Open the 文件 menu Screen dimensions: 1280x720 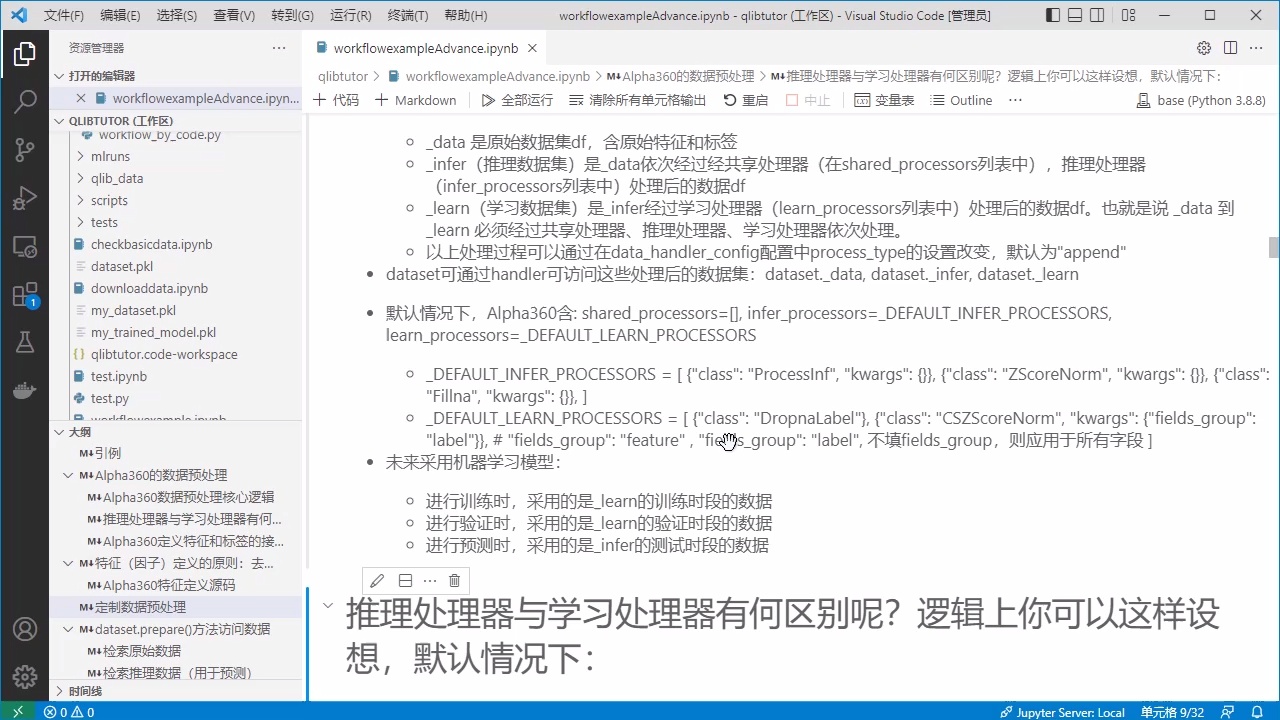tap(64, 15)
